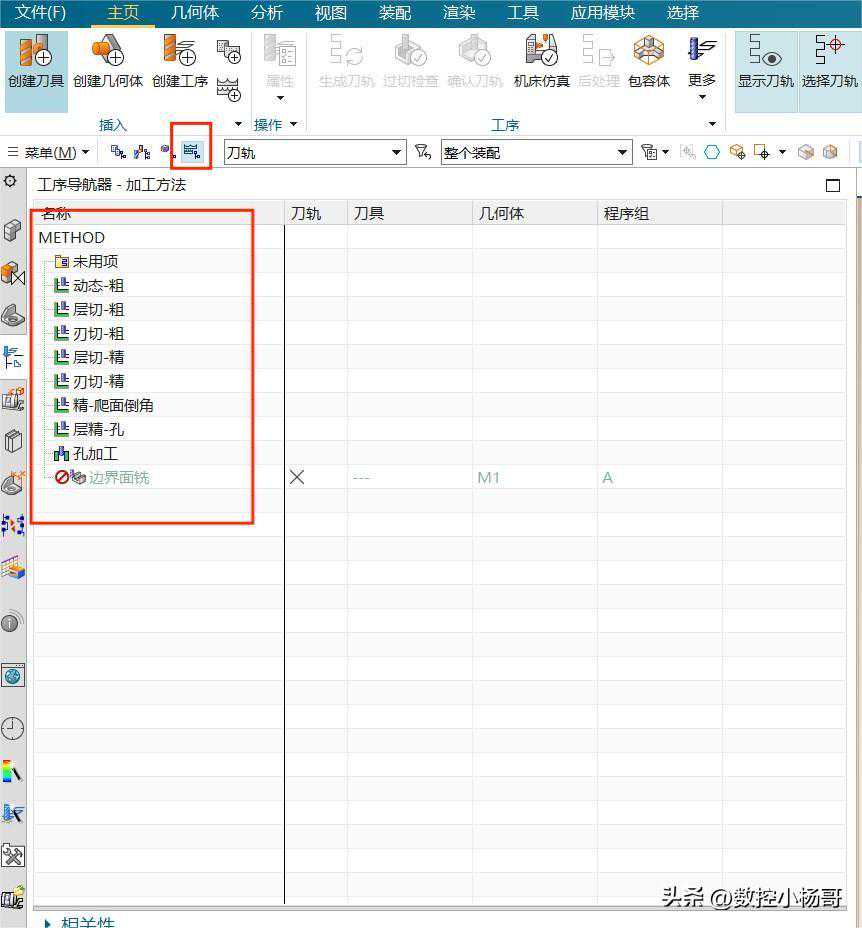Screen dimensions: 862x928
Task: Select the 边界面铣 operation
Action: [x=119, y=477]
